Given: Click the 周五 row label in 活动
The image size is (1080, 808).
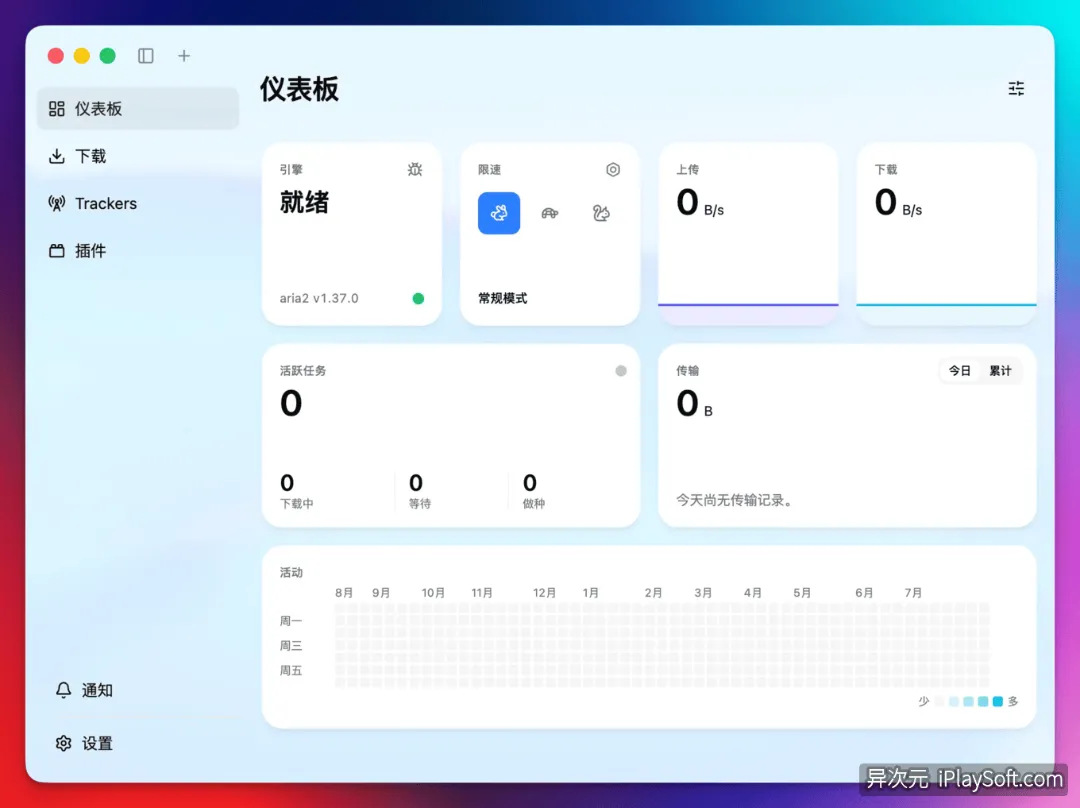Looking at the screenshot, I should [x=291, y=670].
